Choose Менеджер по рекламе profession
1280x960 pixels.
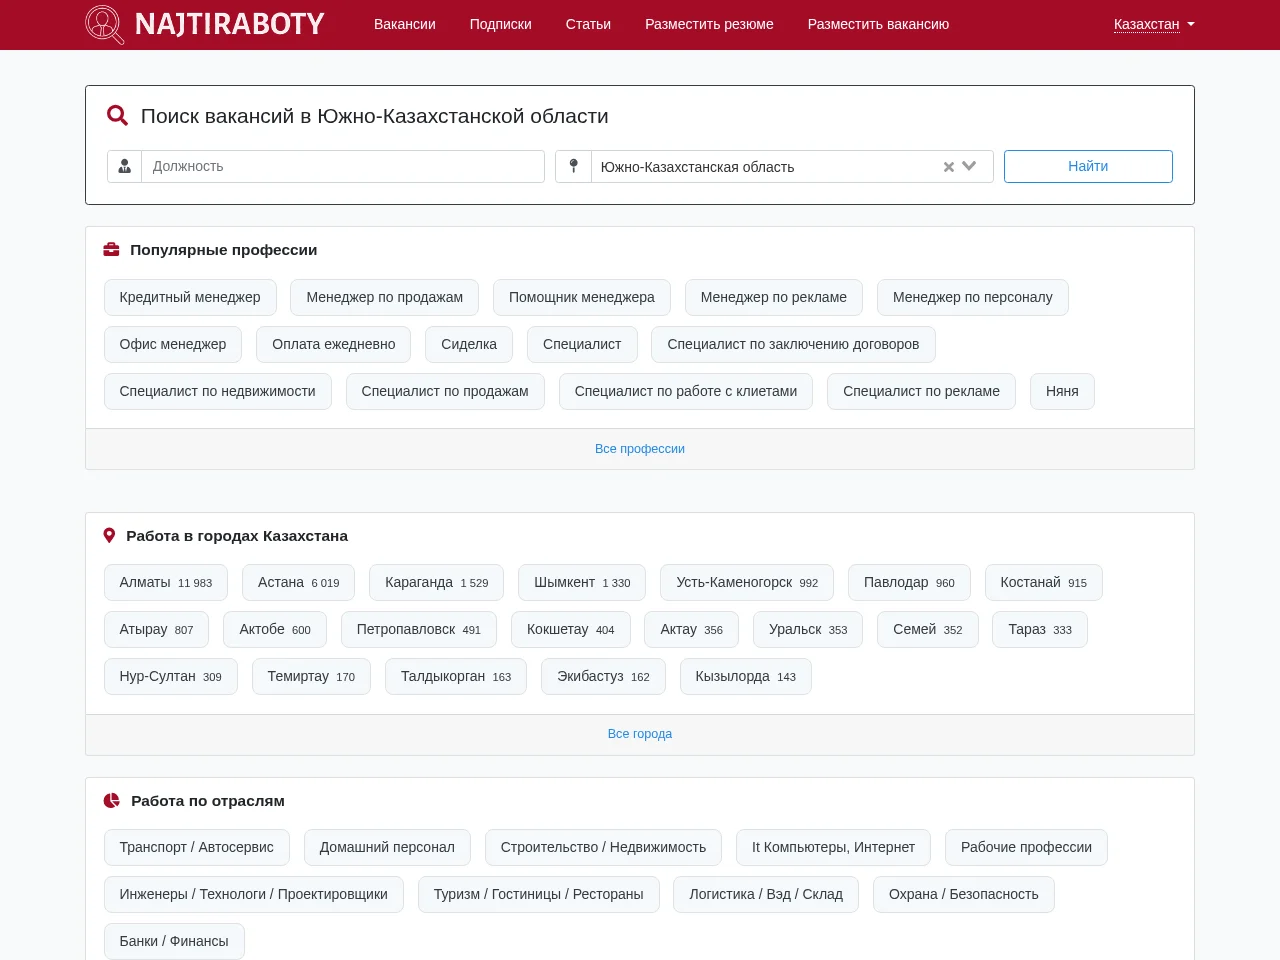(x=774, y=297)
